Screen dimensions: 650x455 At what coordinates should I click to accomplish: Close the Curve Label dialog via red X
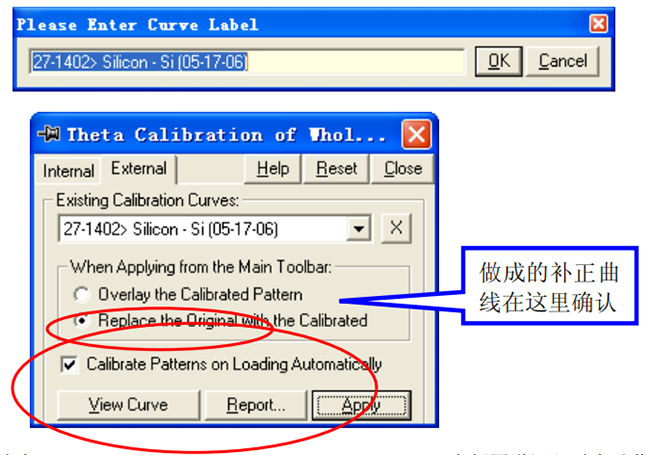pyautogui.click(x=598, y=24)
